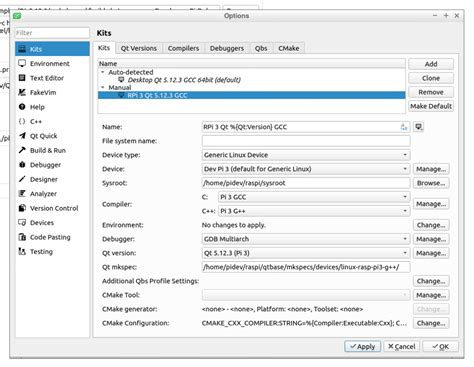Switch to the CMake tab
The width and height of the screenshot is (474, 367).
(289, 48)
